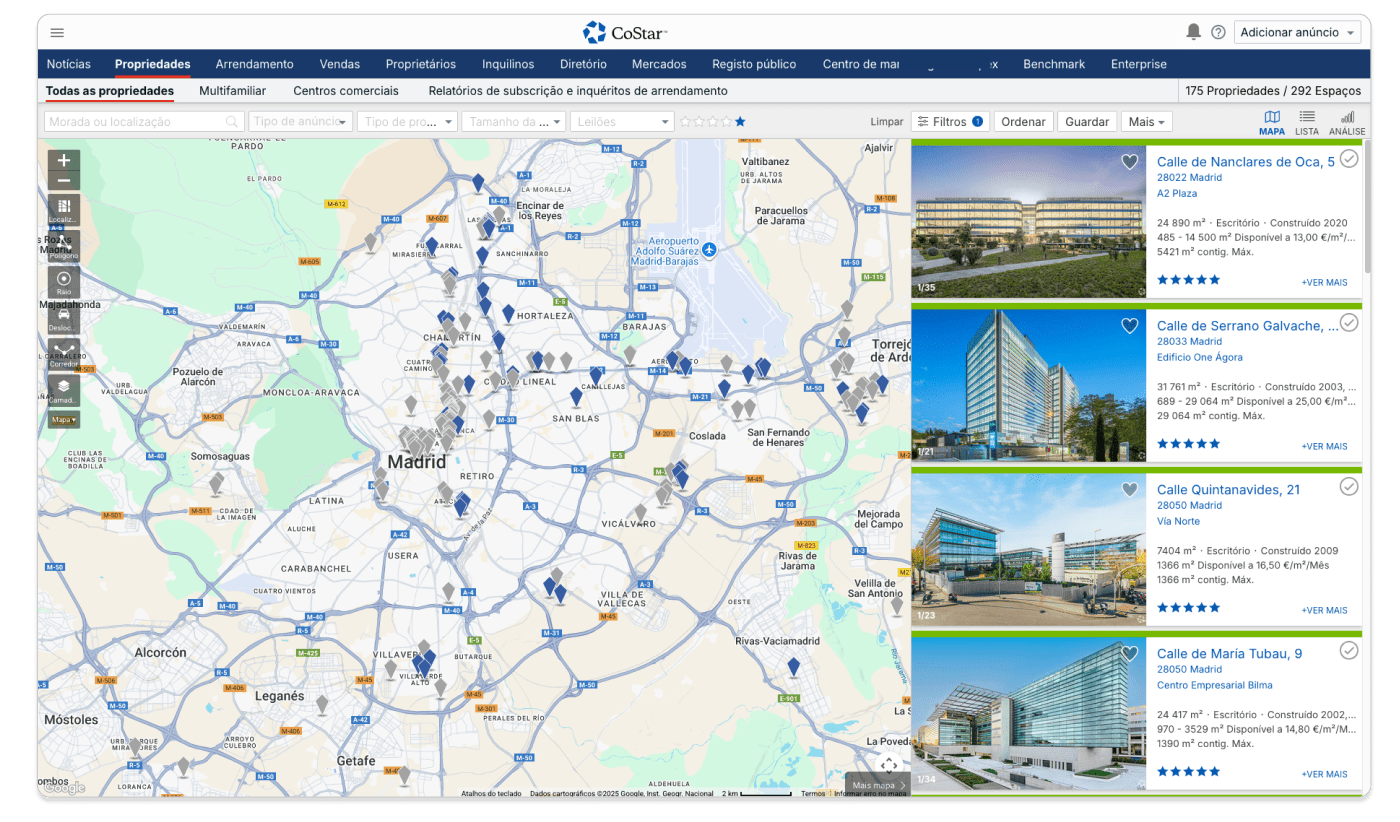Tick the checkmark for Calle de Nanclares de Oca
This screenshot has width=1400, height=822.
(1349, 159)
